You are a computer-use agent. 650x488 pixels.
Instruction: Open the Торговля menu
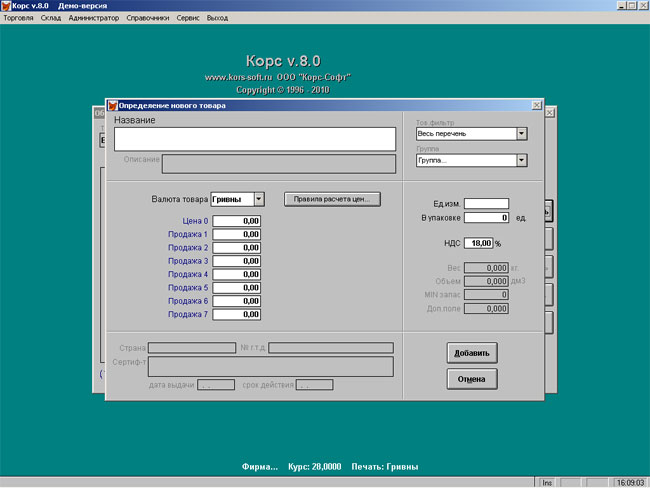coord(18,18)
